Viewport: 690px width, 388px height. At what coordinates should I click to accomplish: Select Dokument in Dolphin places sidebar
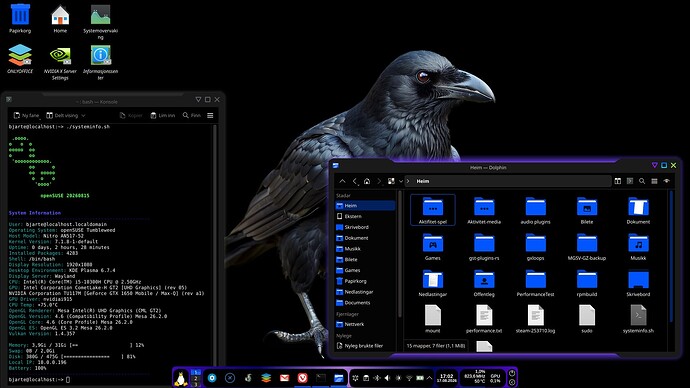click(365, 238)
